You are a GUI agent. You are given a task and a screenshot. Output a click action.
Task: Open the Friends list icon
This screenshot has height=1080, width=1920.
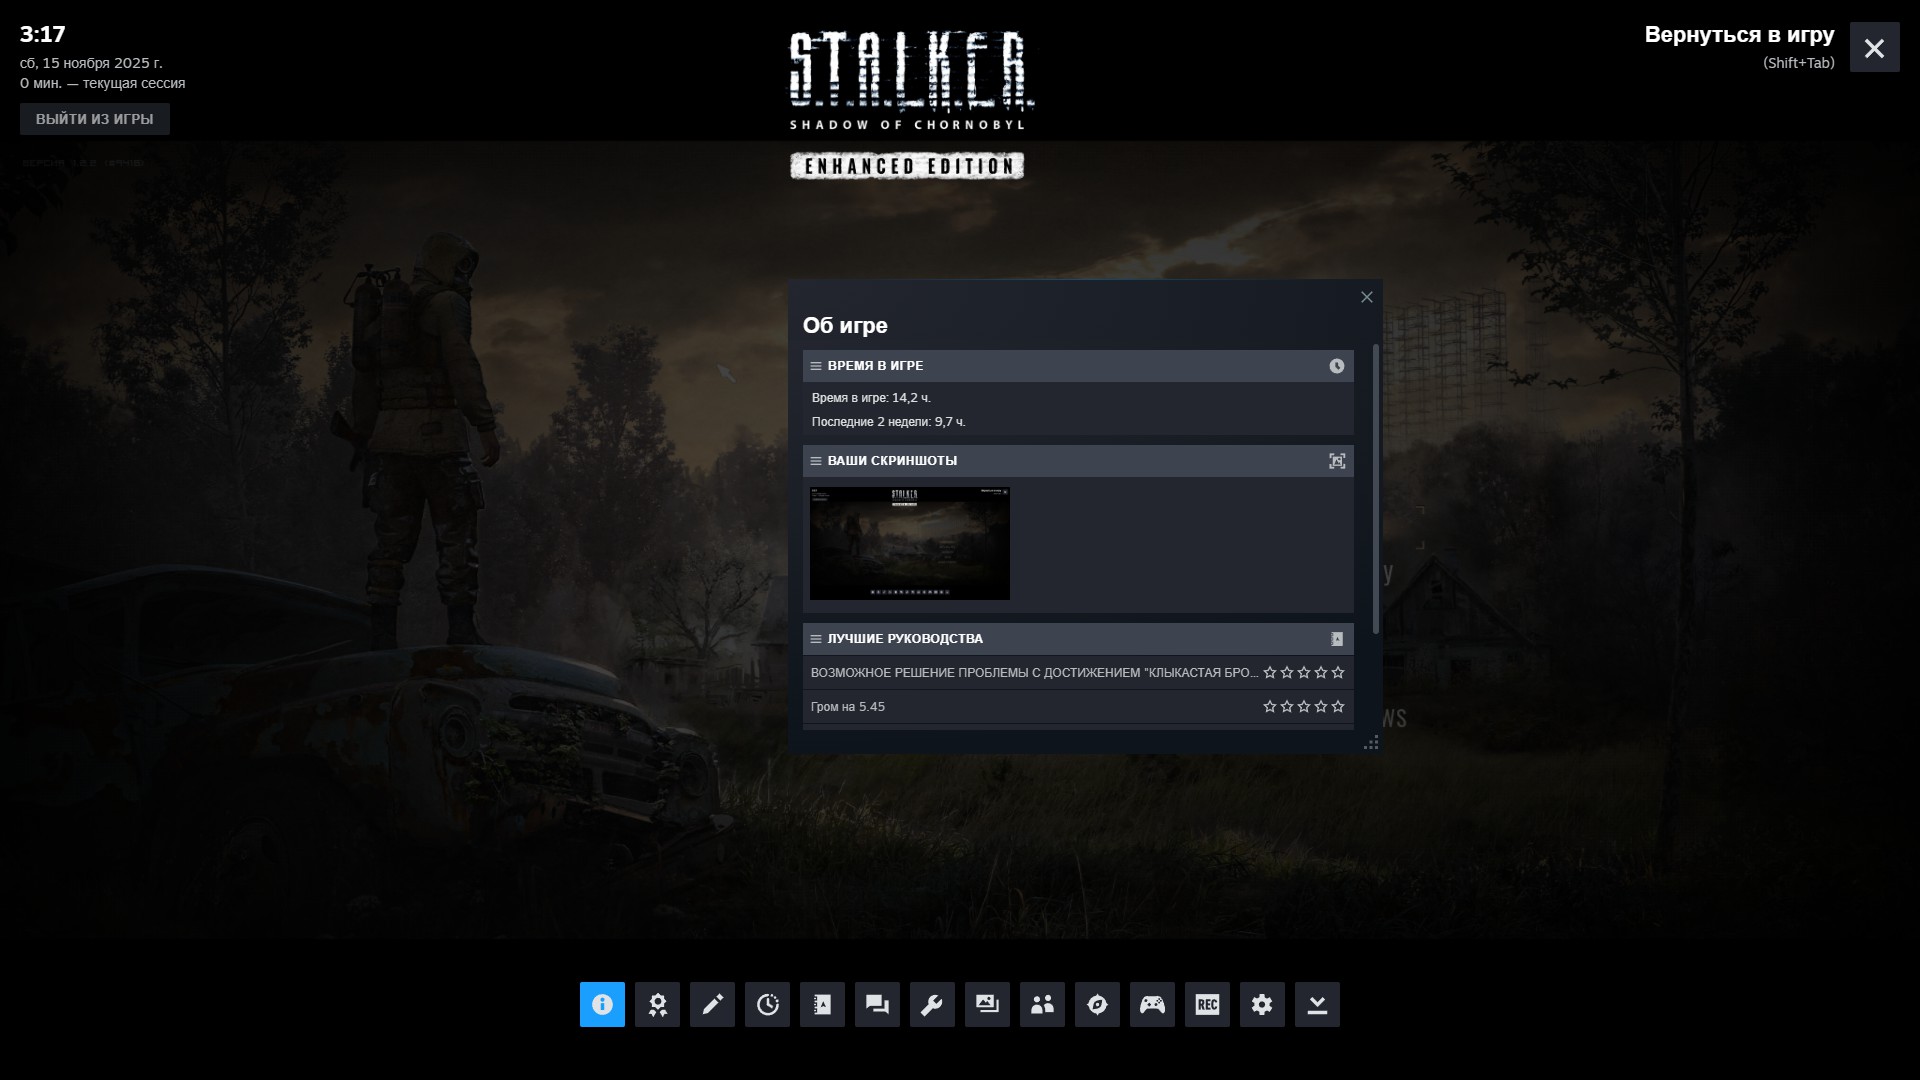1042,1004
